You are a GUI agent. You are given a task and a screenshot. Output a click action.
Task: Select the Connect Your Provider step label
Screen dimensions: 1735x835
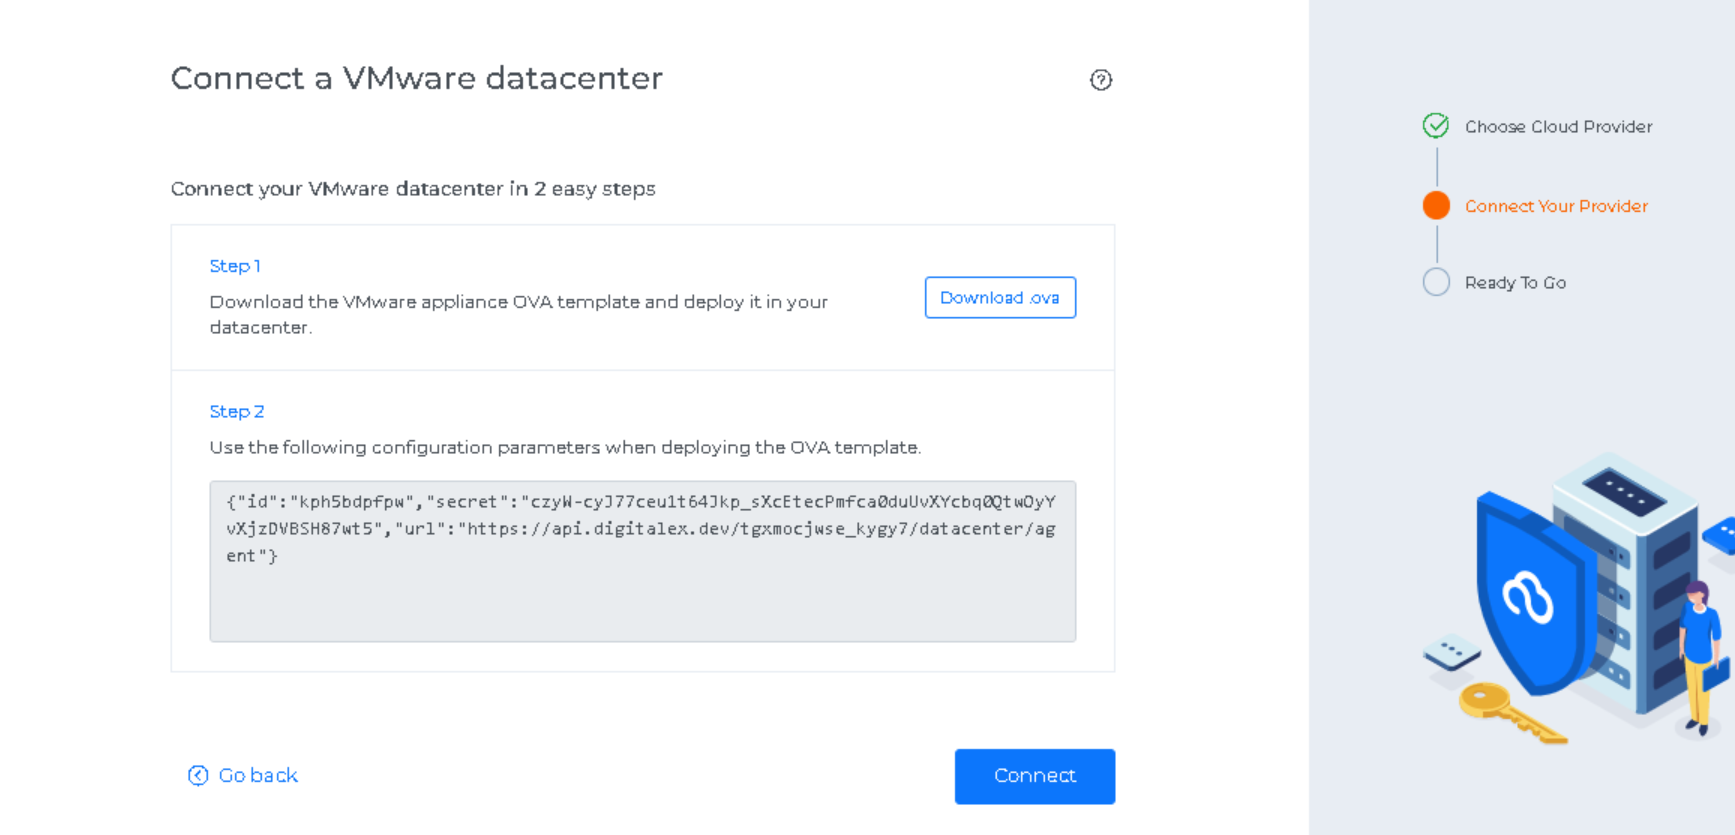pos(1556,206)
